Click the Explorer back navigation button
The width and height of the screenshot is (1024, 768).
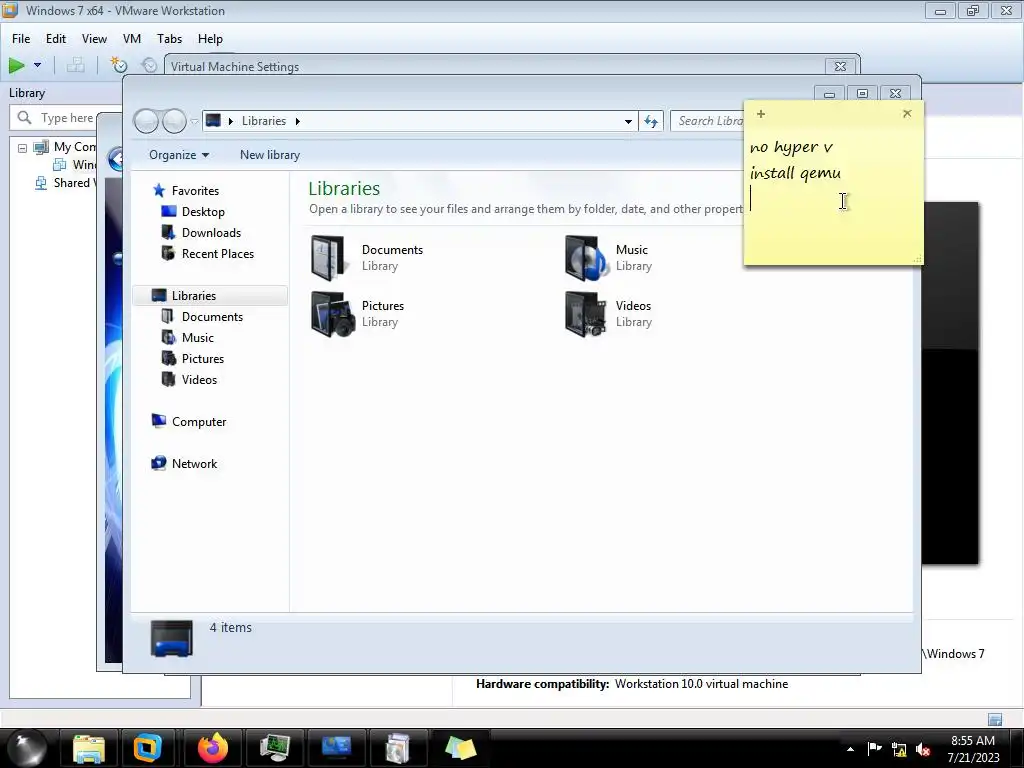tap(146, 121)
